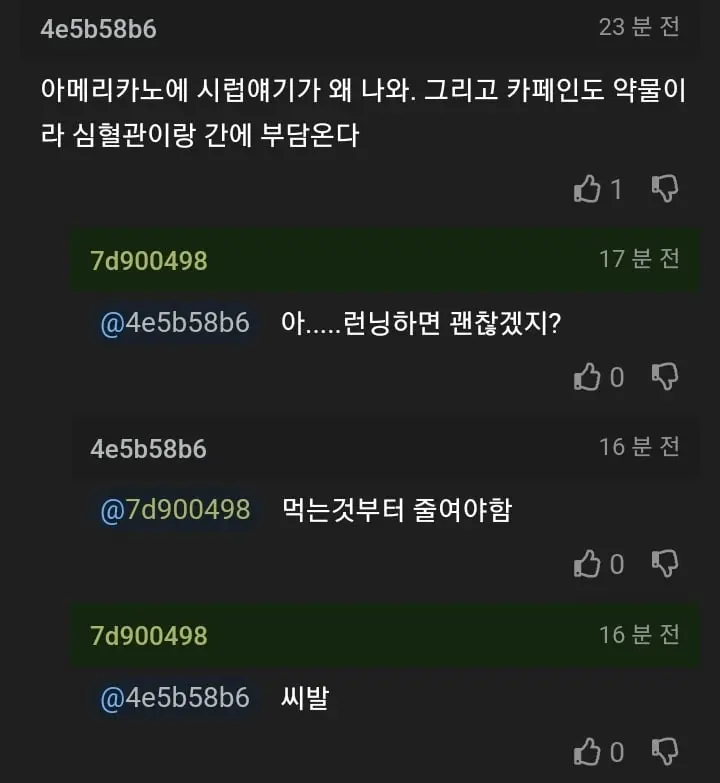Open the first highlighted 7d900498 username

pos(149,261)
